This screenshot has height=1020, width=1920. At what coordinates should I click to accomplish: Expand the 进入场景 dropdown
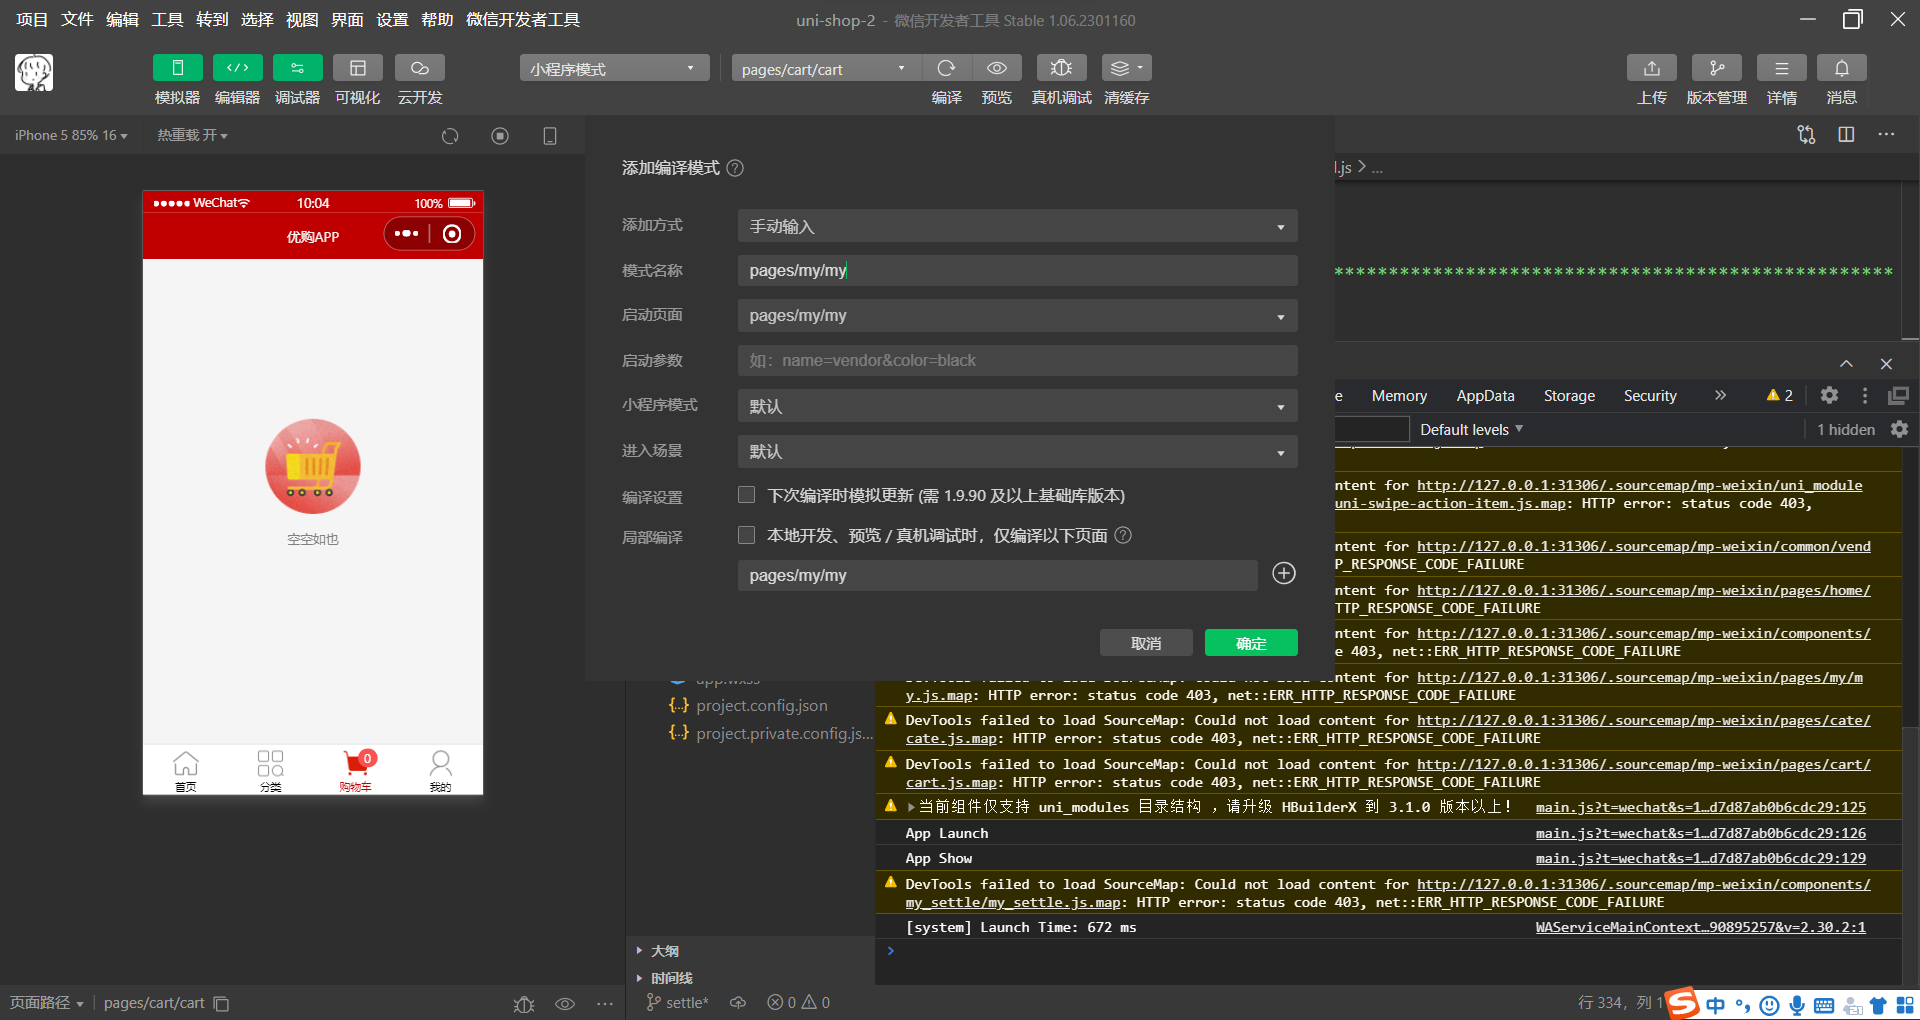(1016, 451)
